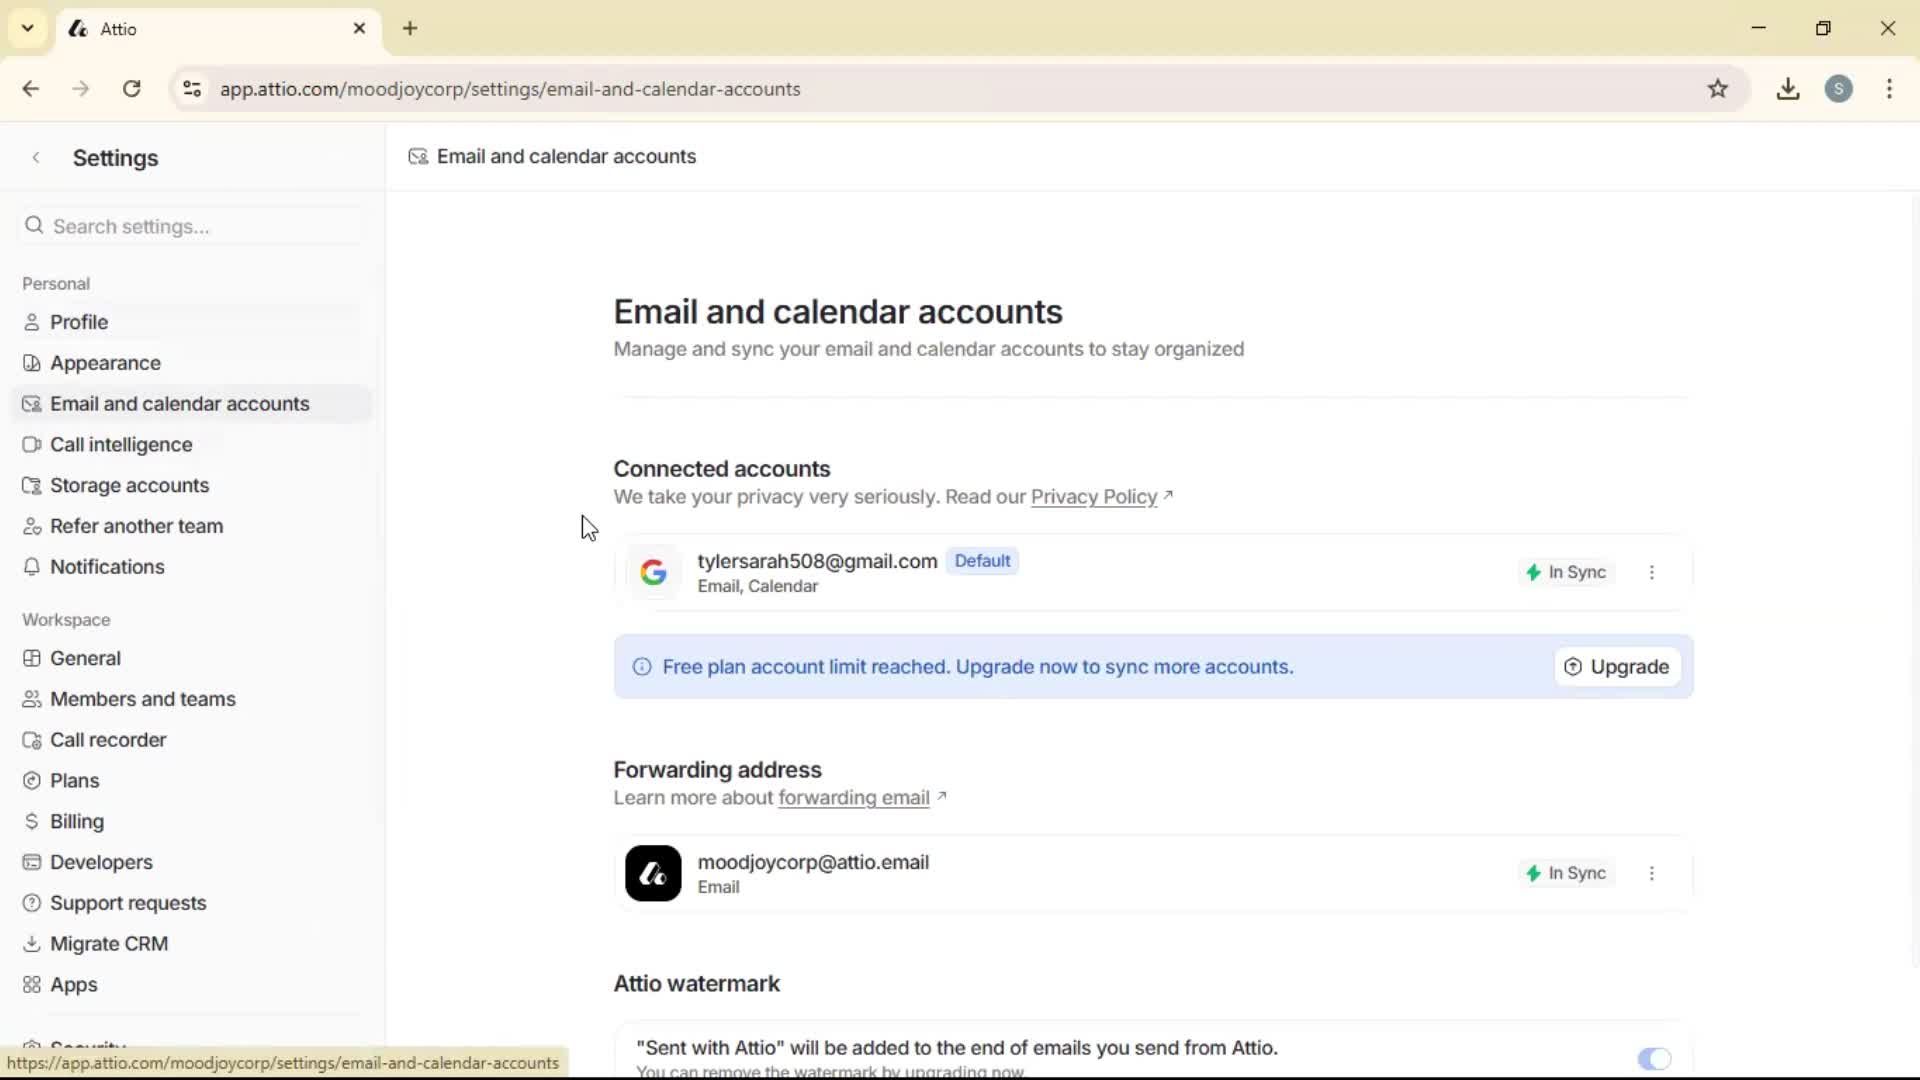View site information icon in address bar

[x=192, y=89]
